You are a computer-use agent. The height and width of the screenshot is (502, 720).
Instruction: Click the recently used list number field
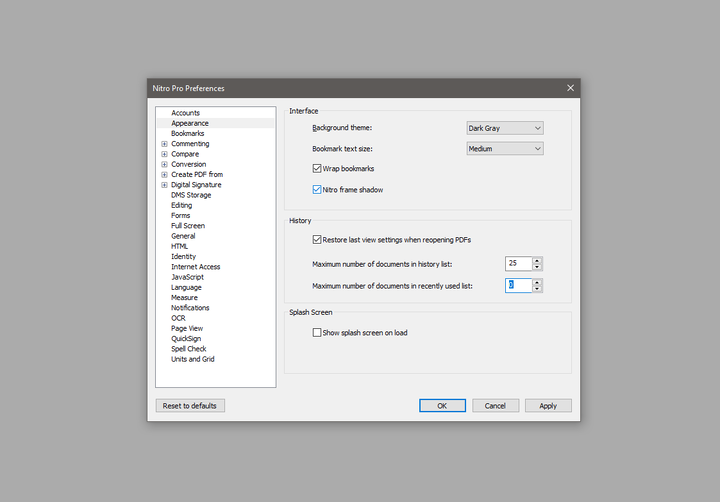518,285
